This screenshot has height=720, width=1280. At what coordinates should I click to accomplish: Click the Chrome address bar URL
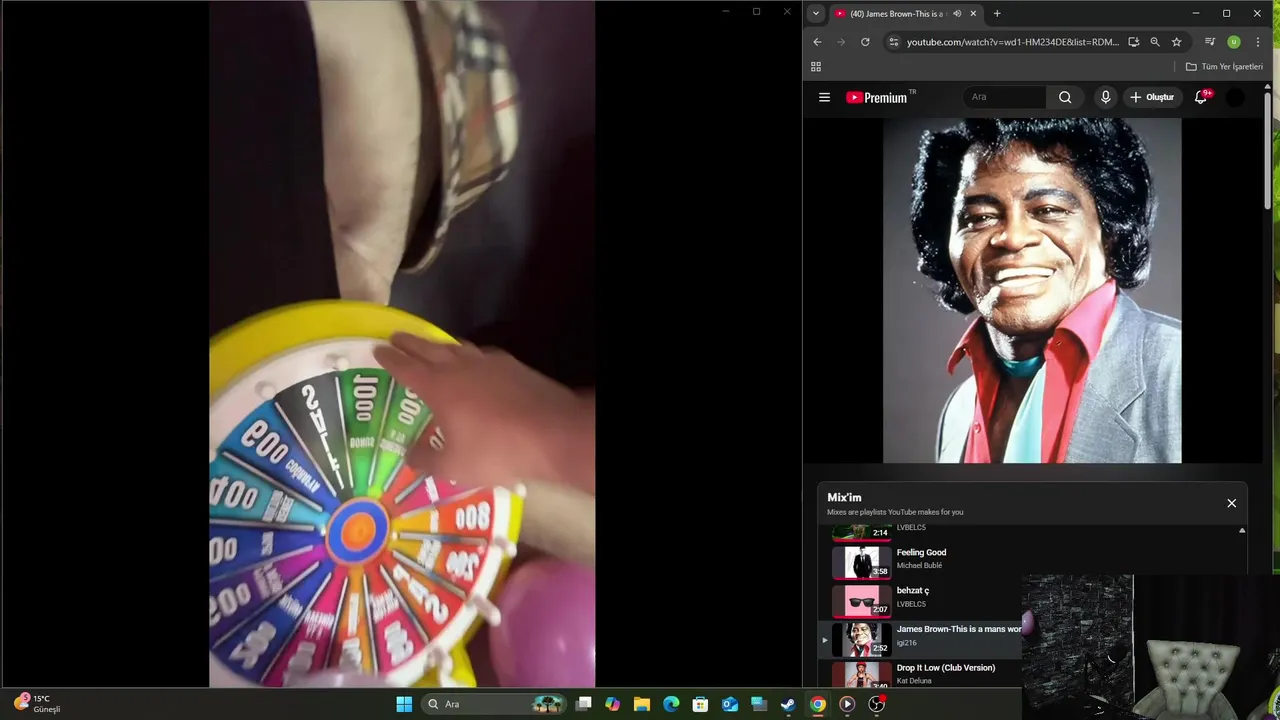1012,42
